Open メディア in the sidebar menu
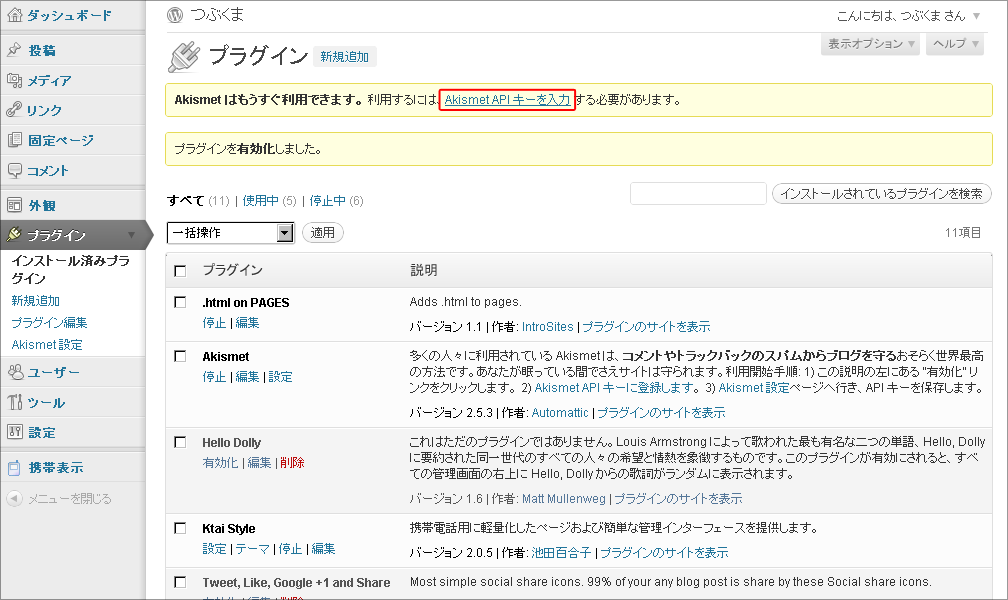Screen dimensions: 1008x600 [x=49, y=81]
